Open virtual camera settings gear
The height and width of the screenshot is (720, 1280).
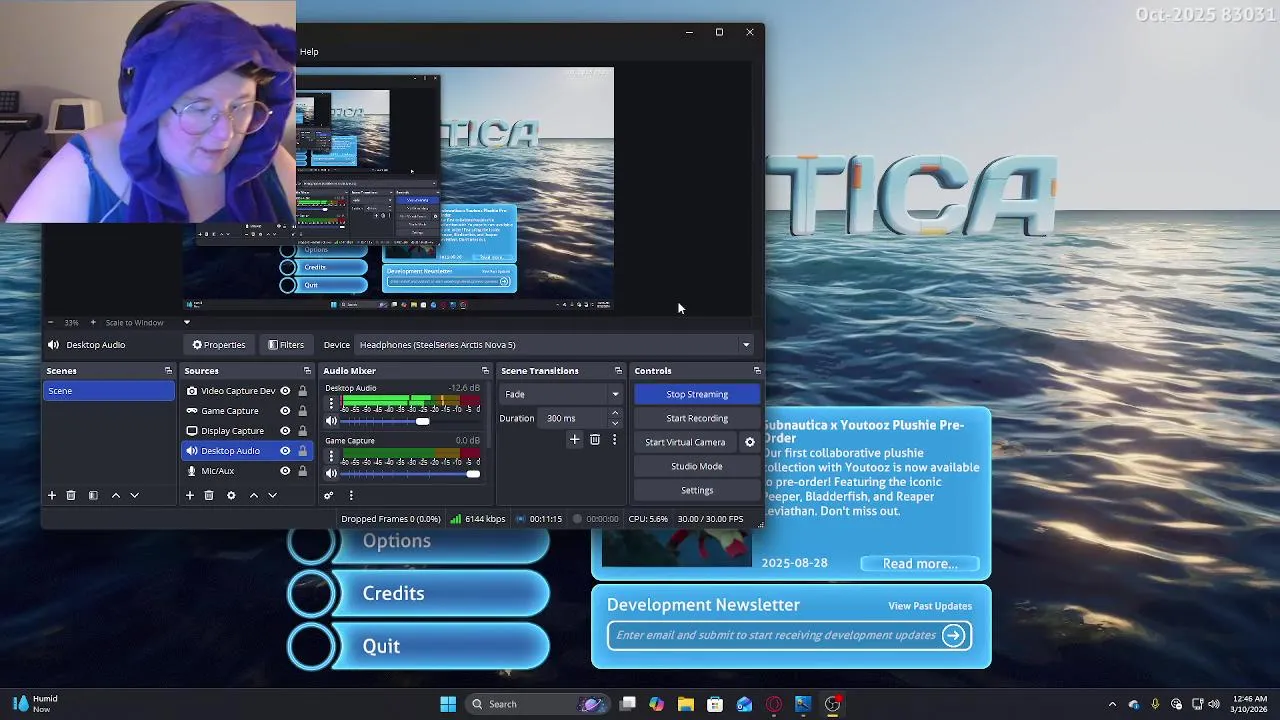pos(750,442)
